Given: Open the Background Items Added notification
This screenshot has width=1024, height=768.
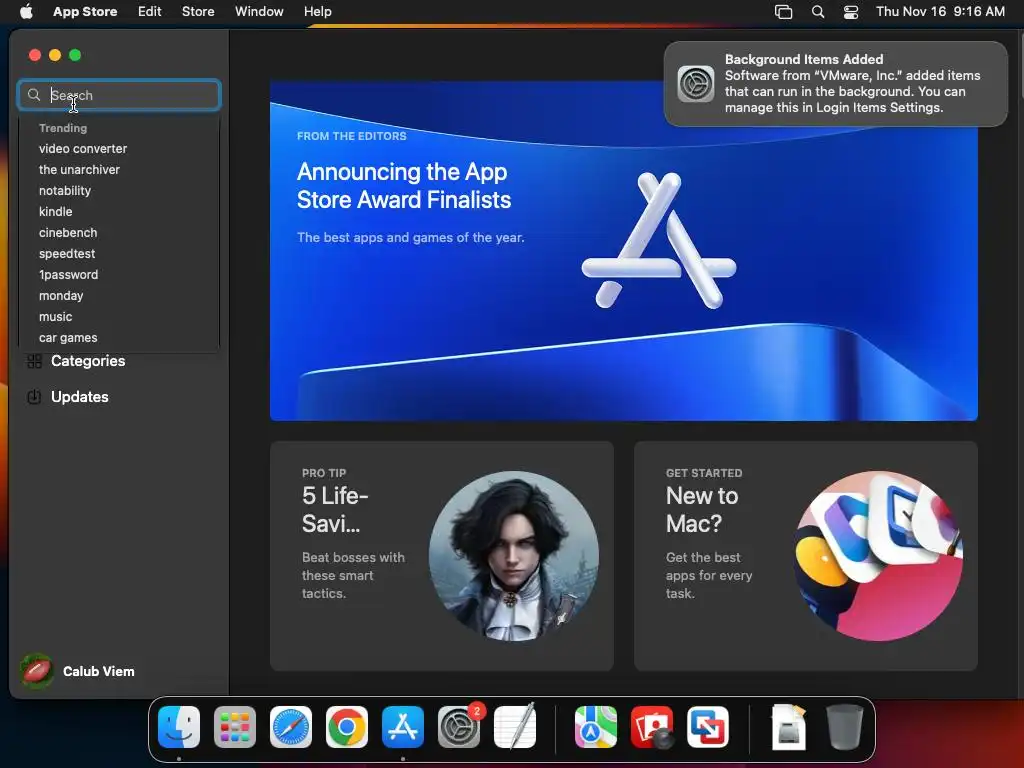Looking at the screenshot, I should tap(835, 84).
